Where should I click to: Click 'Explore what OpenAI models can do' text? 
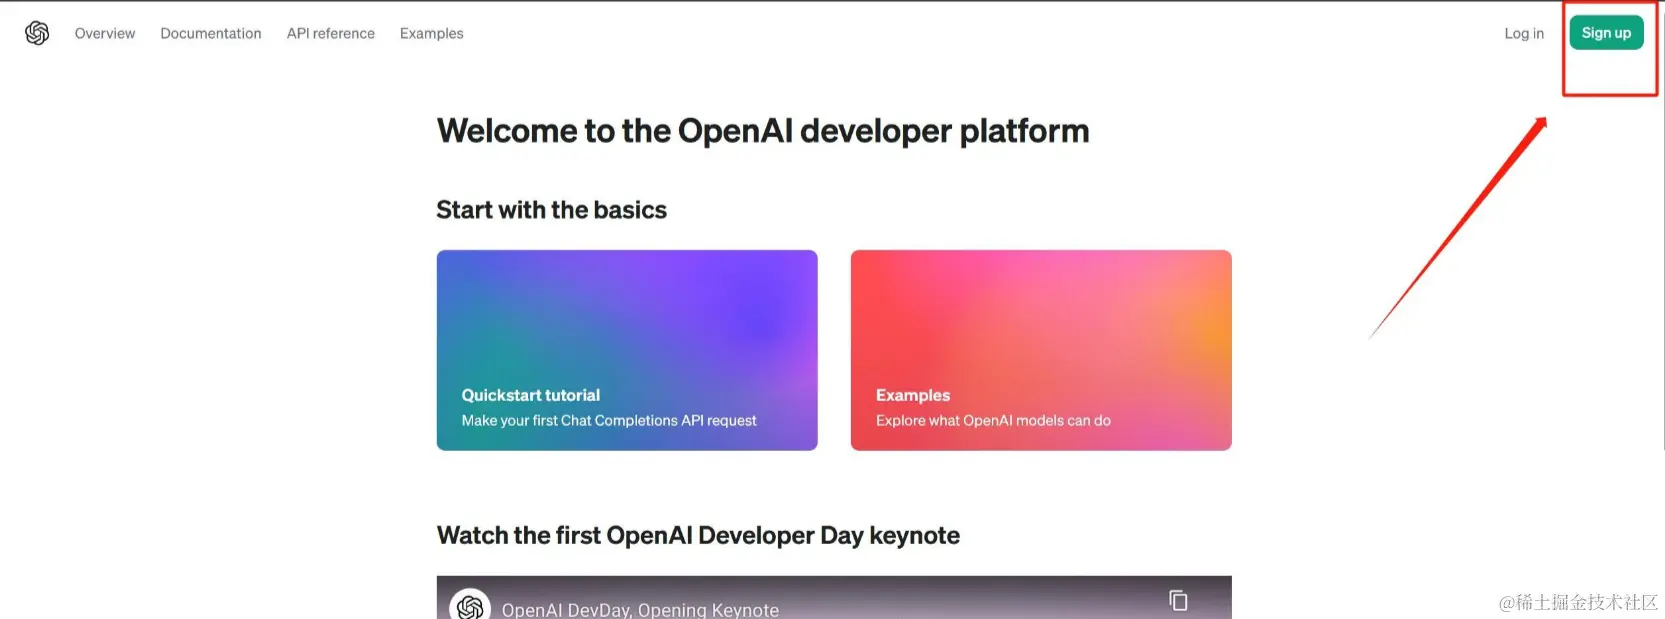pos(993,421)
